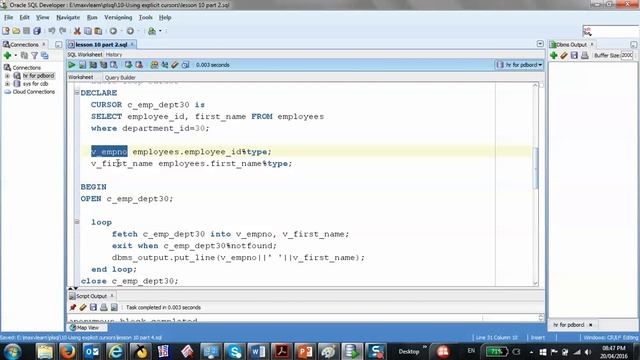Cut selection with scissors icon

click(77, 31)
